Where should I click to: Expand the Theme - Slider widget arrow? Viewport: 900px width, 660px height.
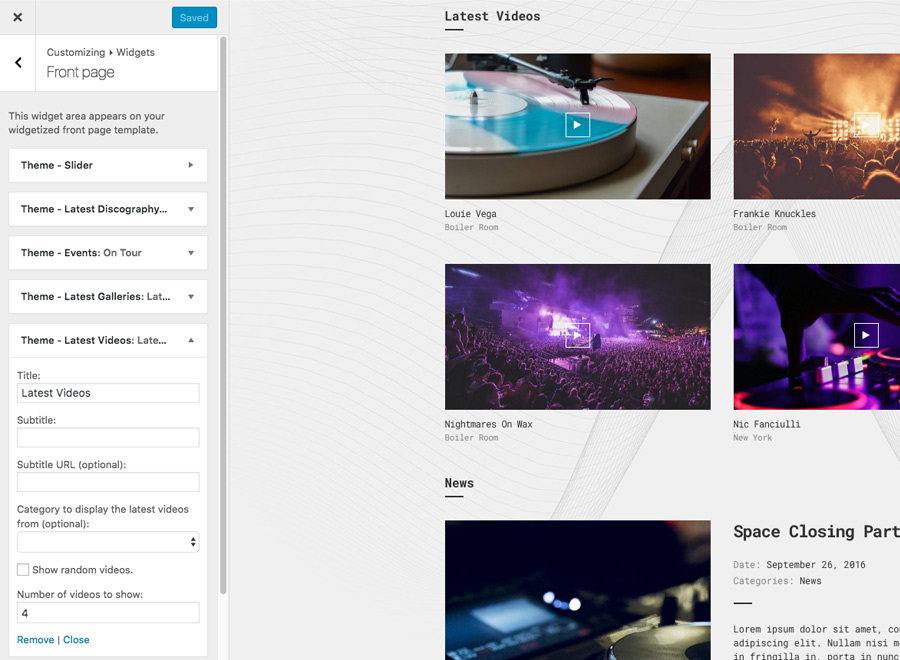pos(191,165)
